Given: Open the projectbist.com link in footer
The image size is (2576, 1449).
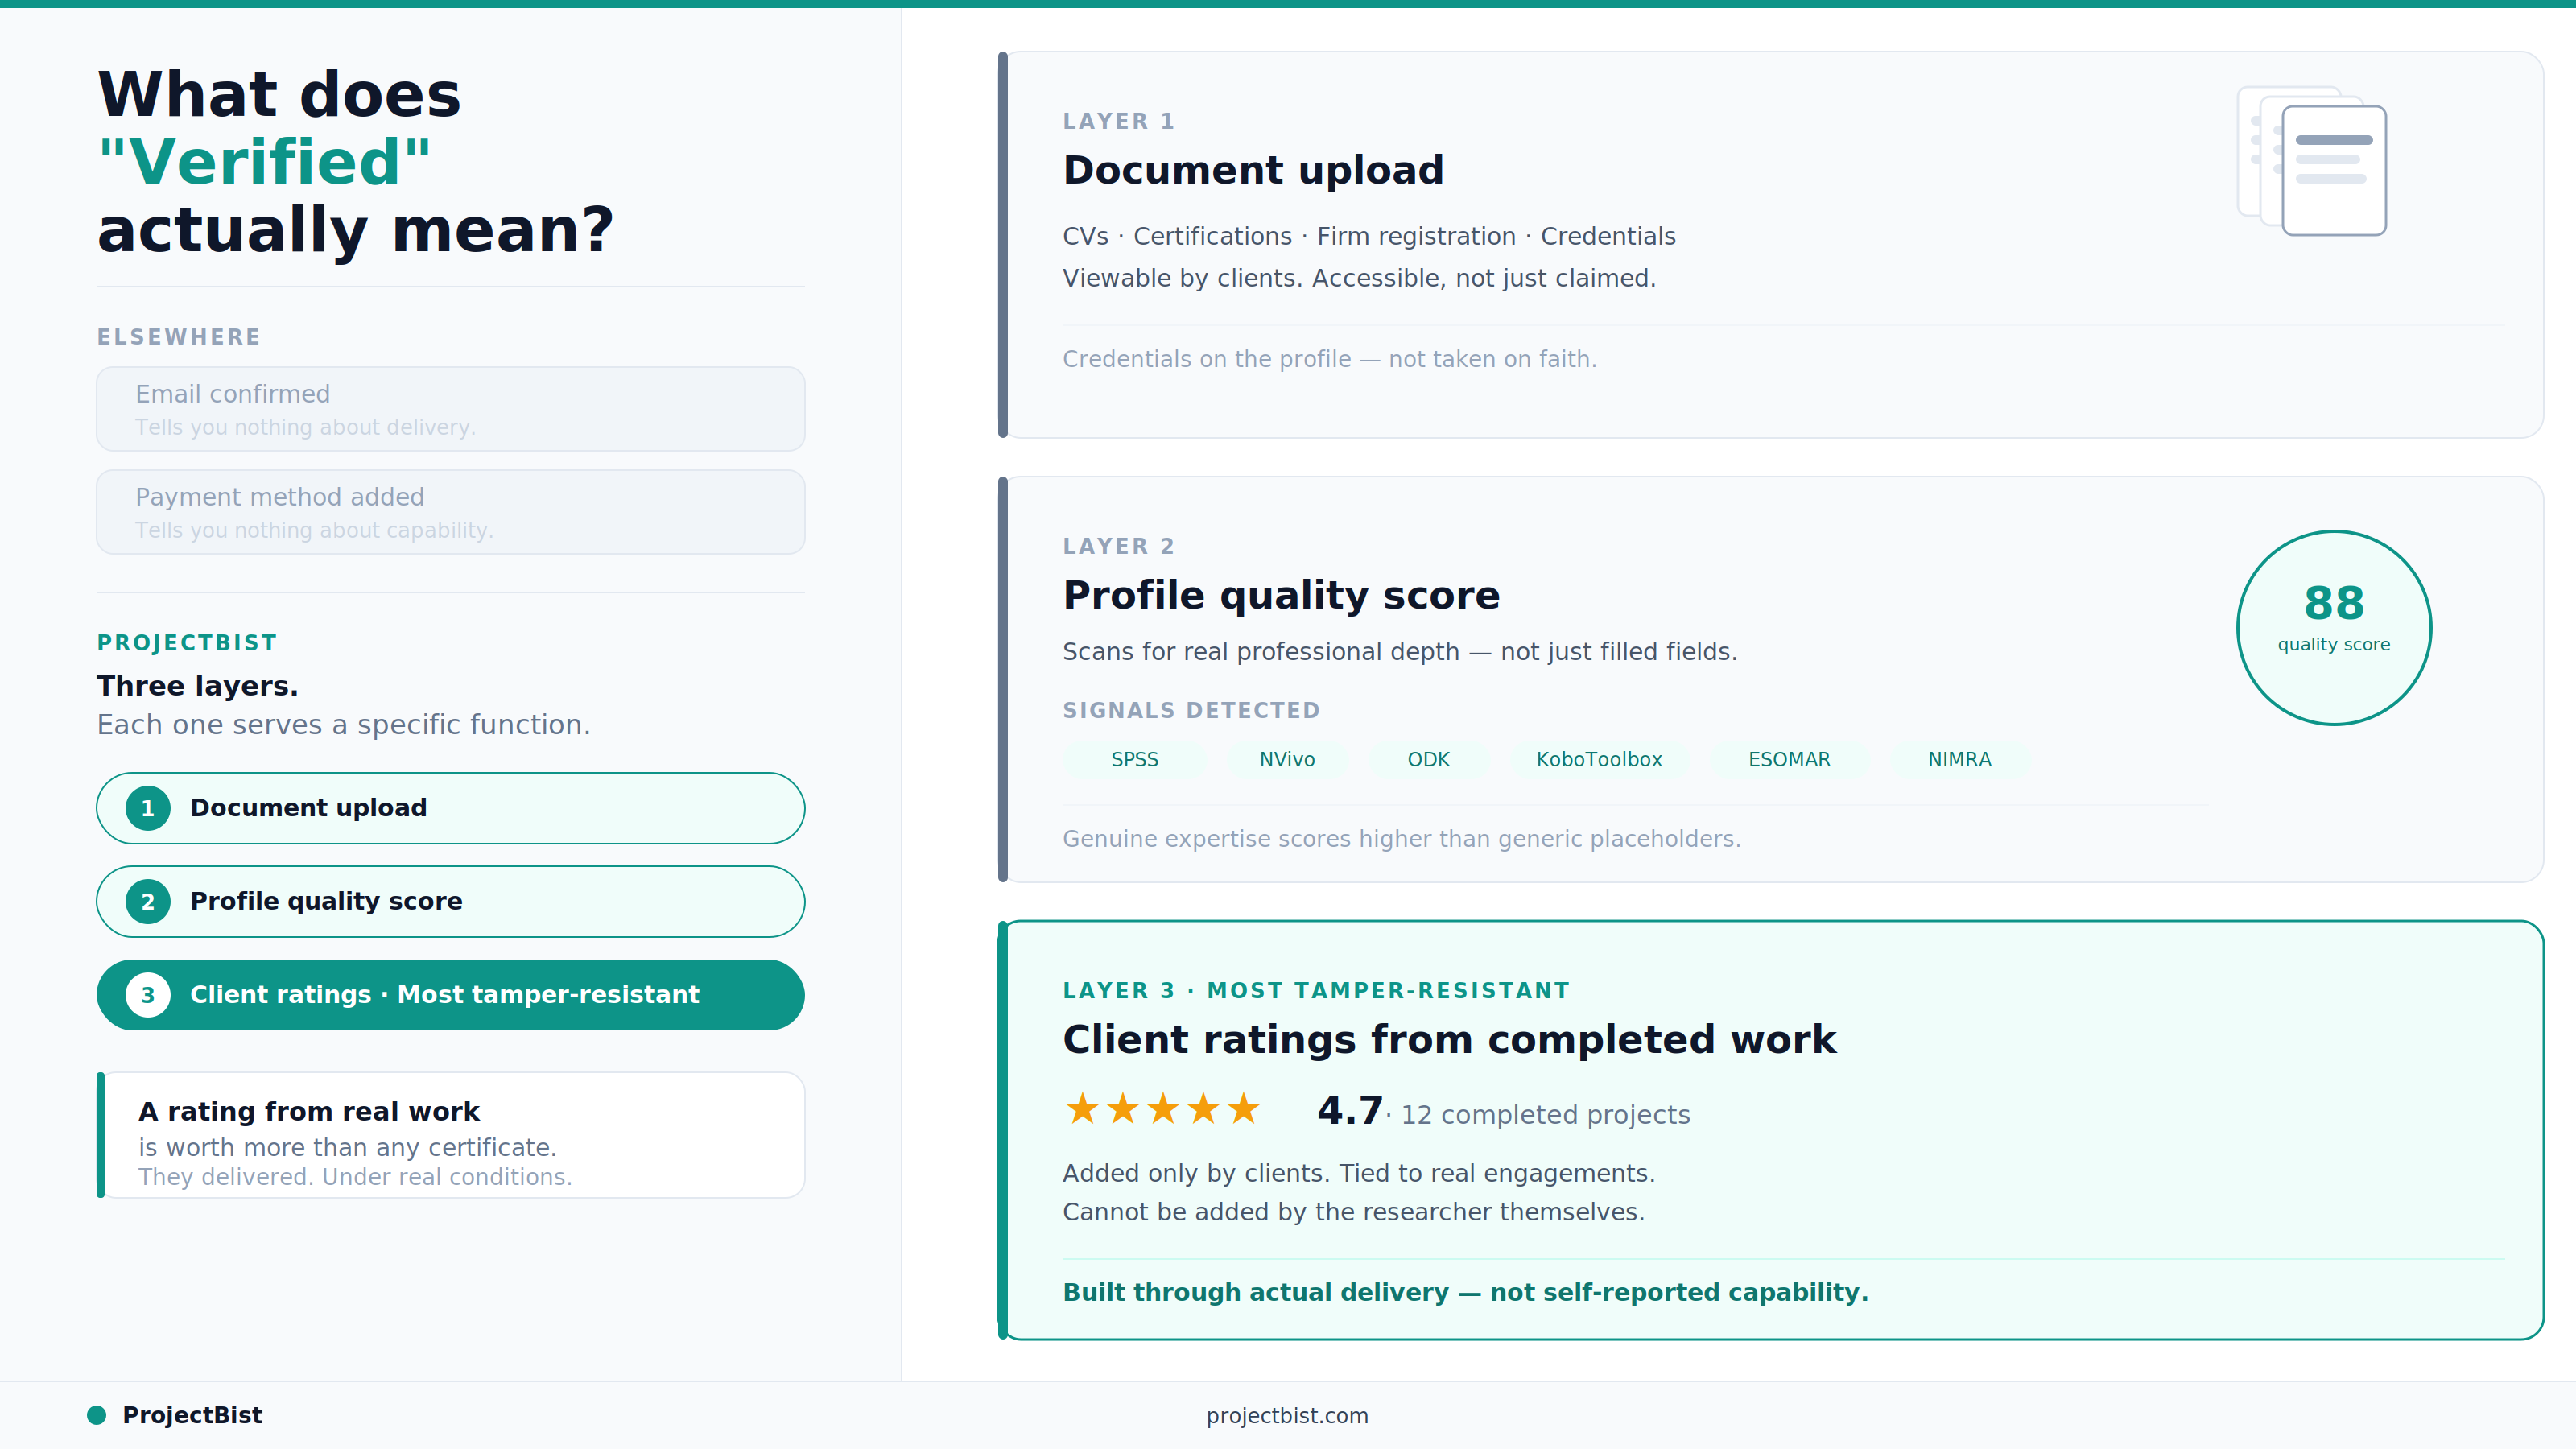Looking at the screenshot, I should [x=1287, y=1415].
